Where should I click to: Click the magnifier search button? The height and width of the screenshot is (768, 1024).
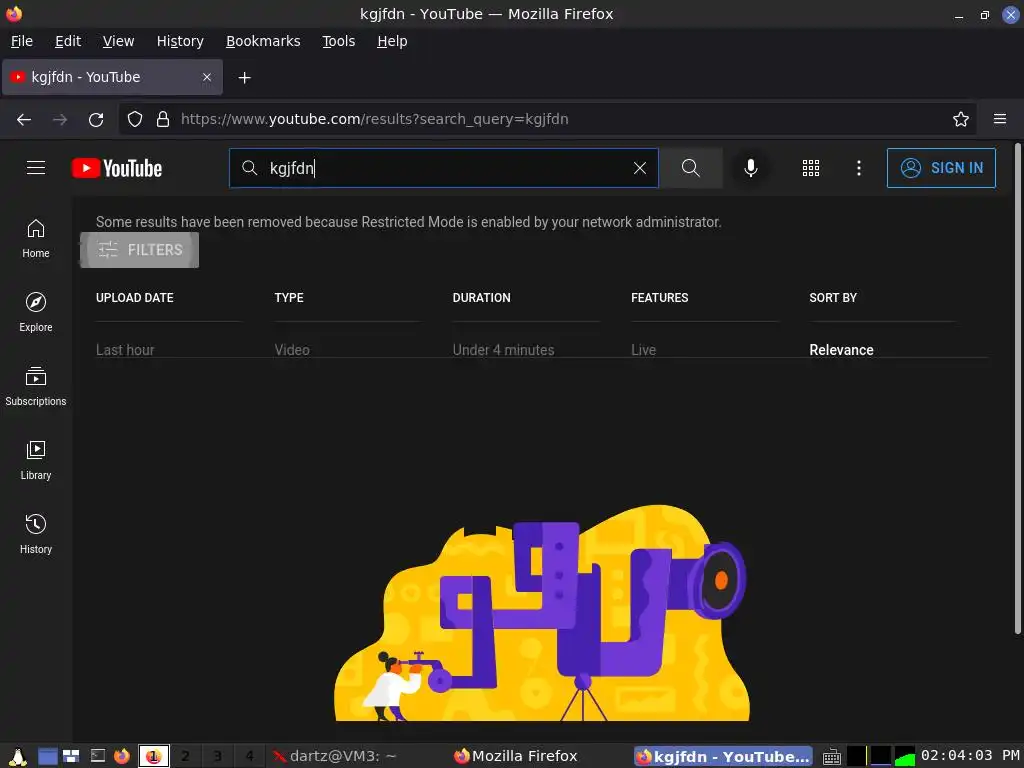click(690, 168)
